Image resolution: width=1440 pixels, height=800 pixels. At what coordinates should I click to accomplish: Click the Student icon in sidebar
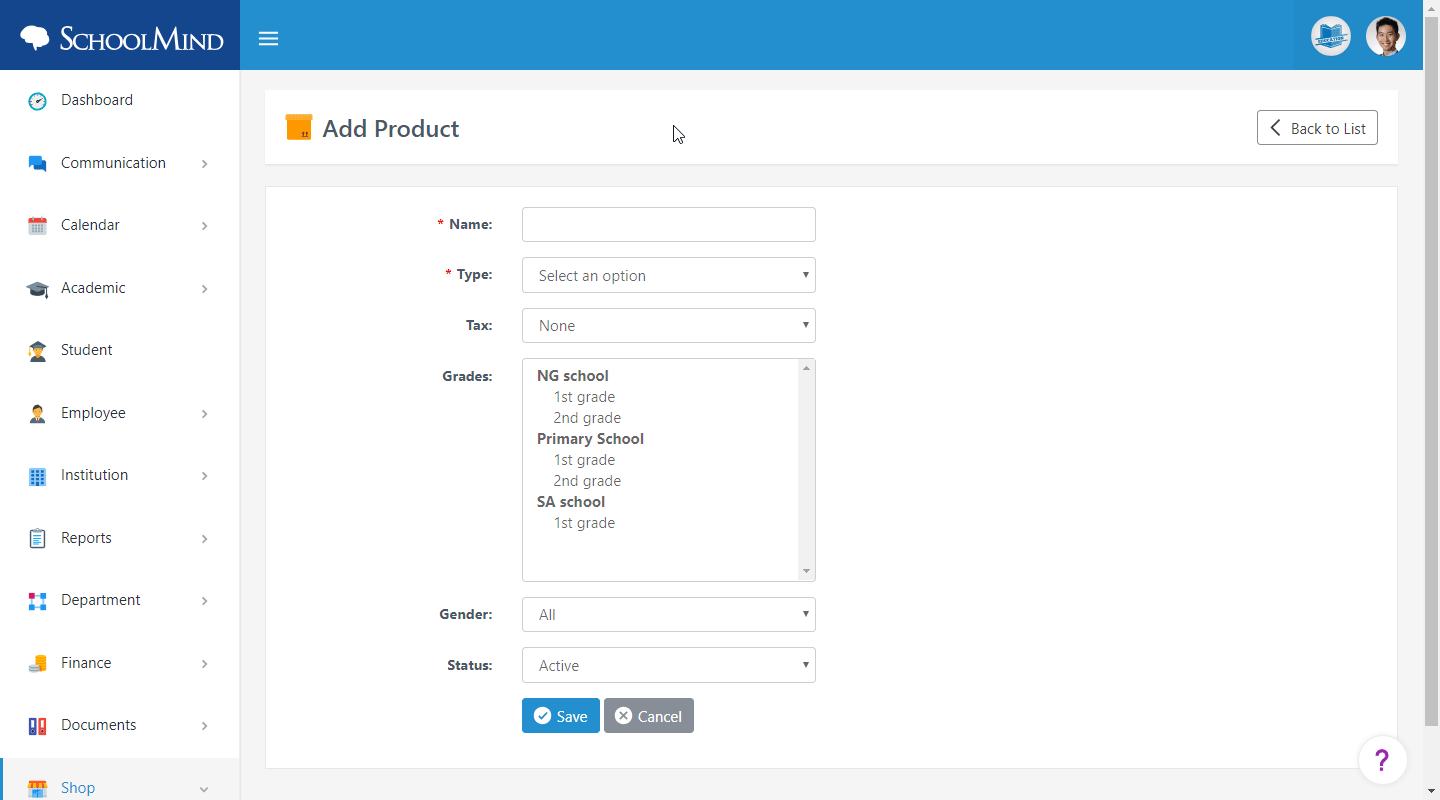tap(37, 350)
